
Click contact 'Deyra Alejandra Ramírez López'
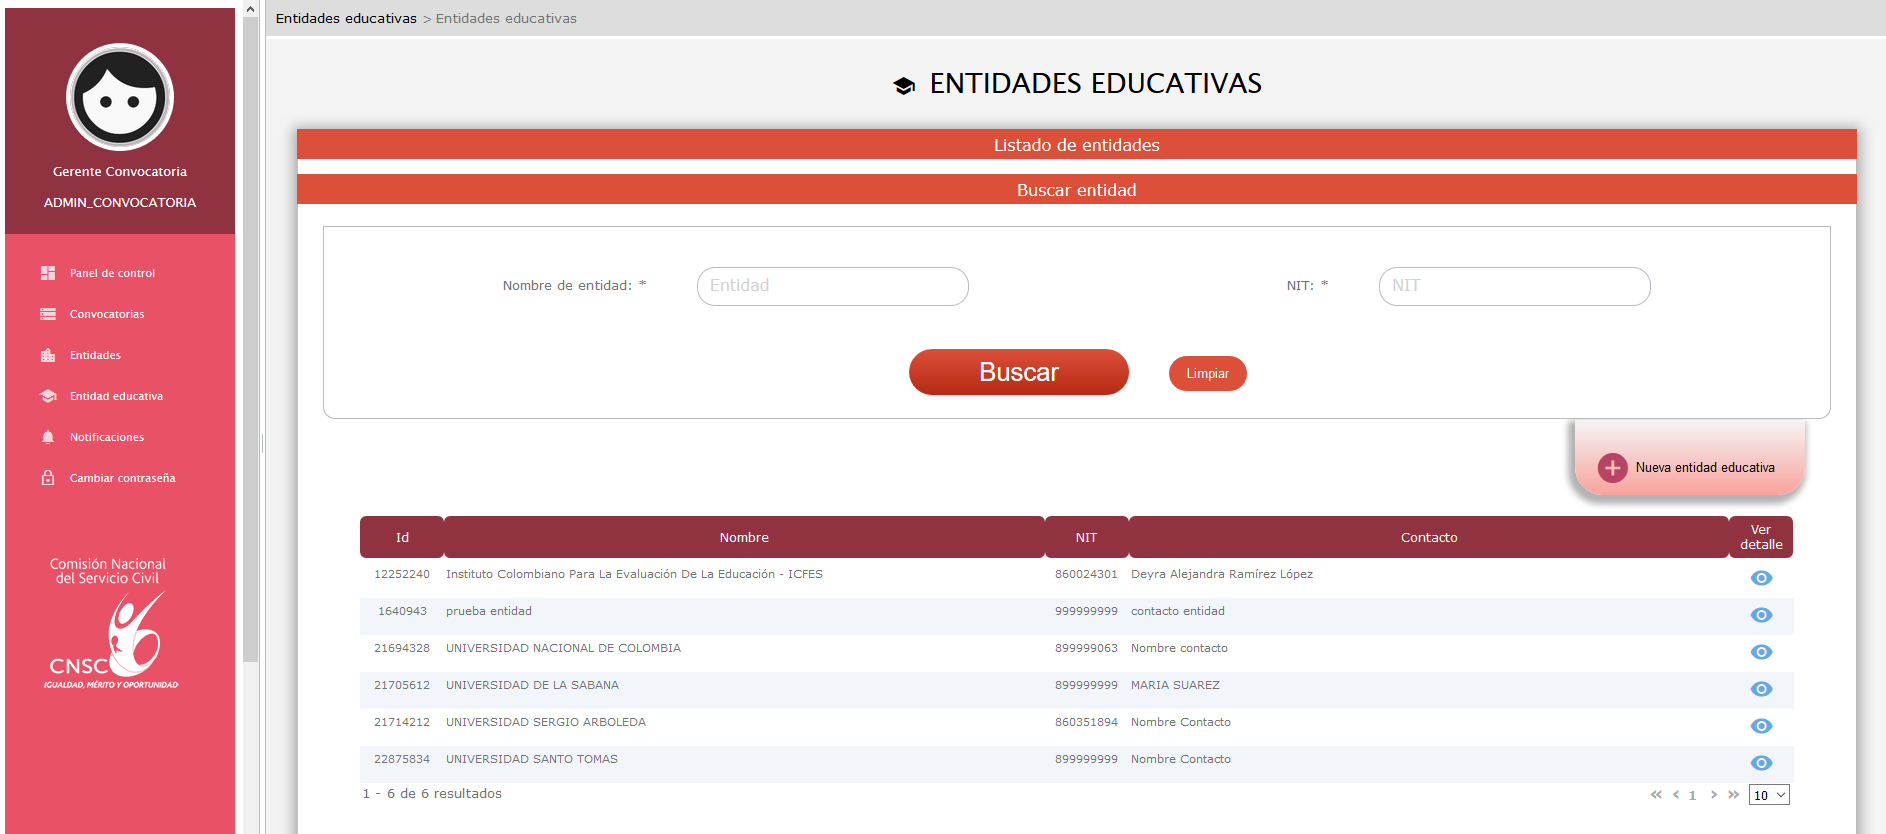pyautogui.click(x=1222, y=574)
